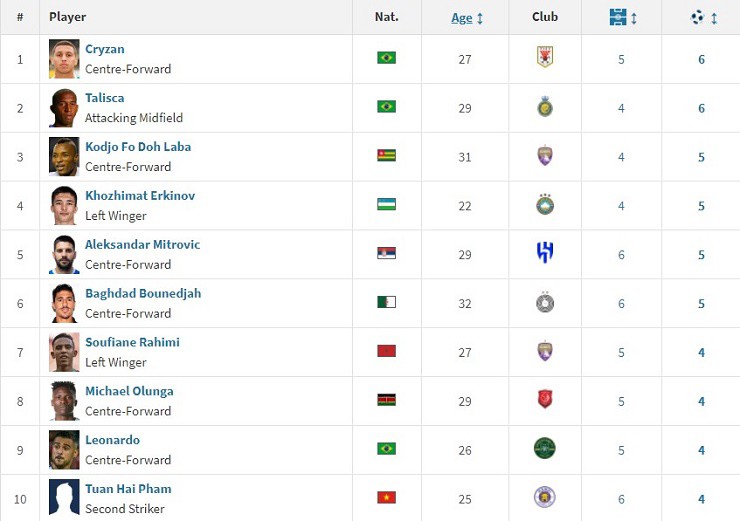Viewport: 740px width, 521px height.
Task: Click Khozhimat Erkinov's club crest
Action: pos(545,205)
